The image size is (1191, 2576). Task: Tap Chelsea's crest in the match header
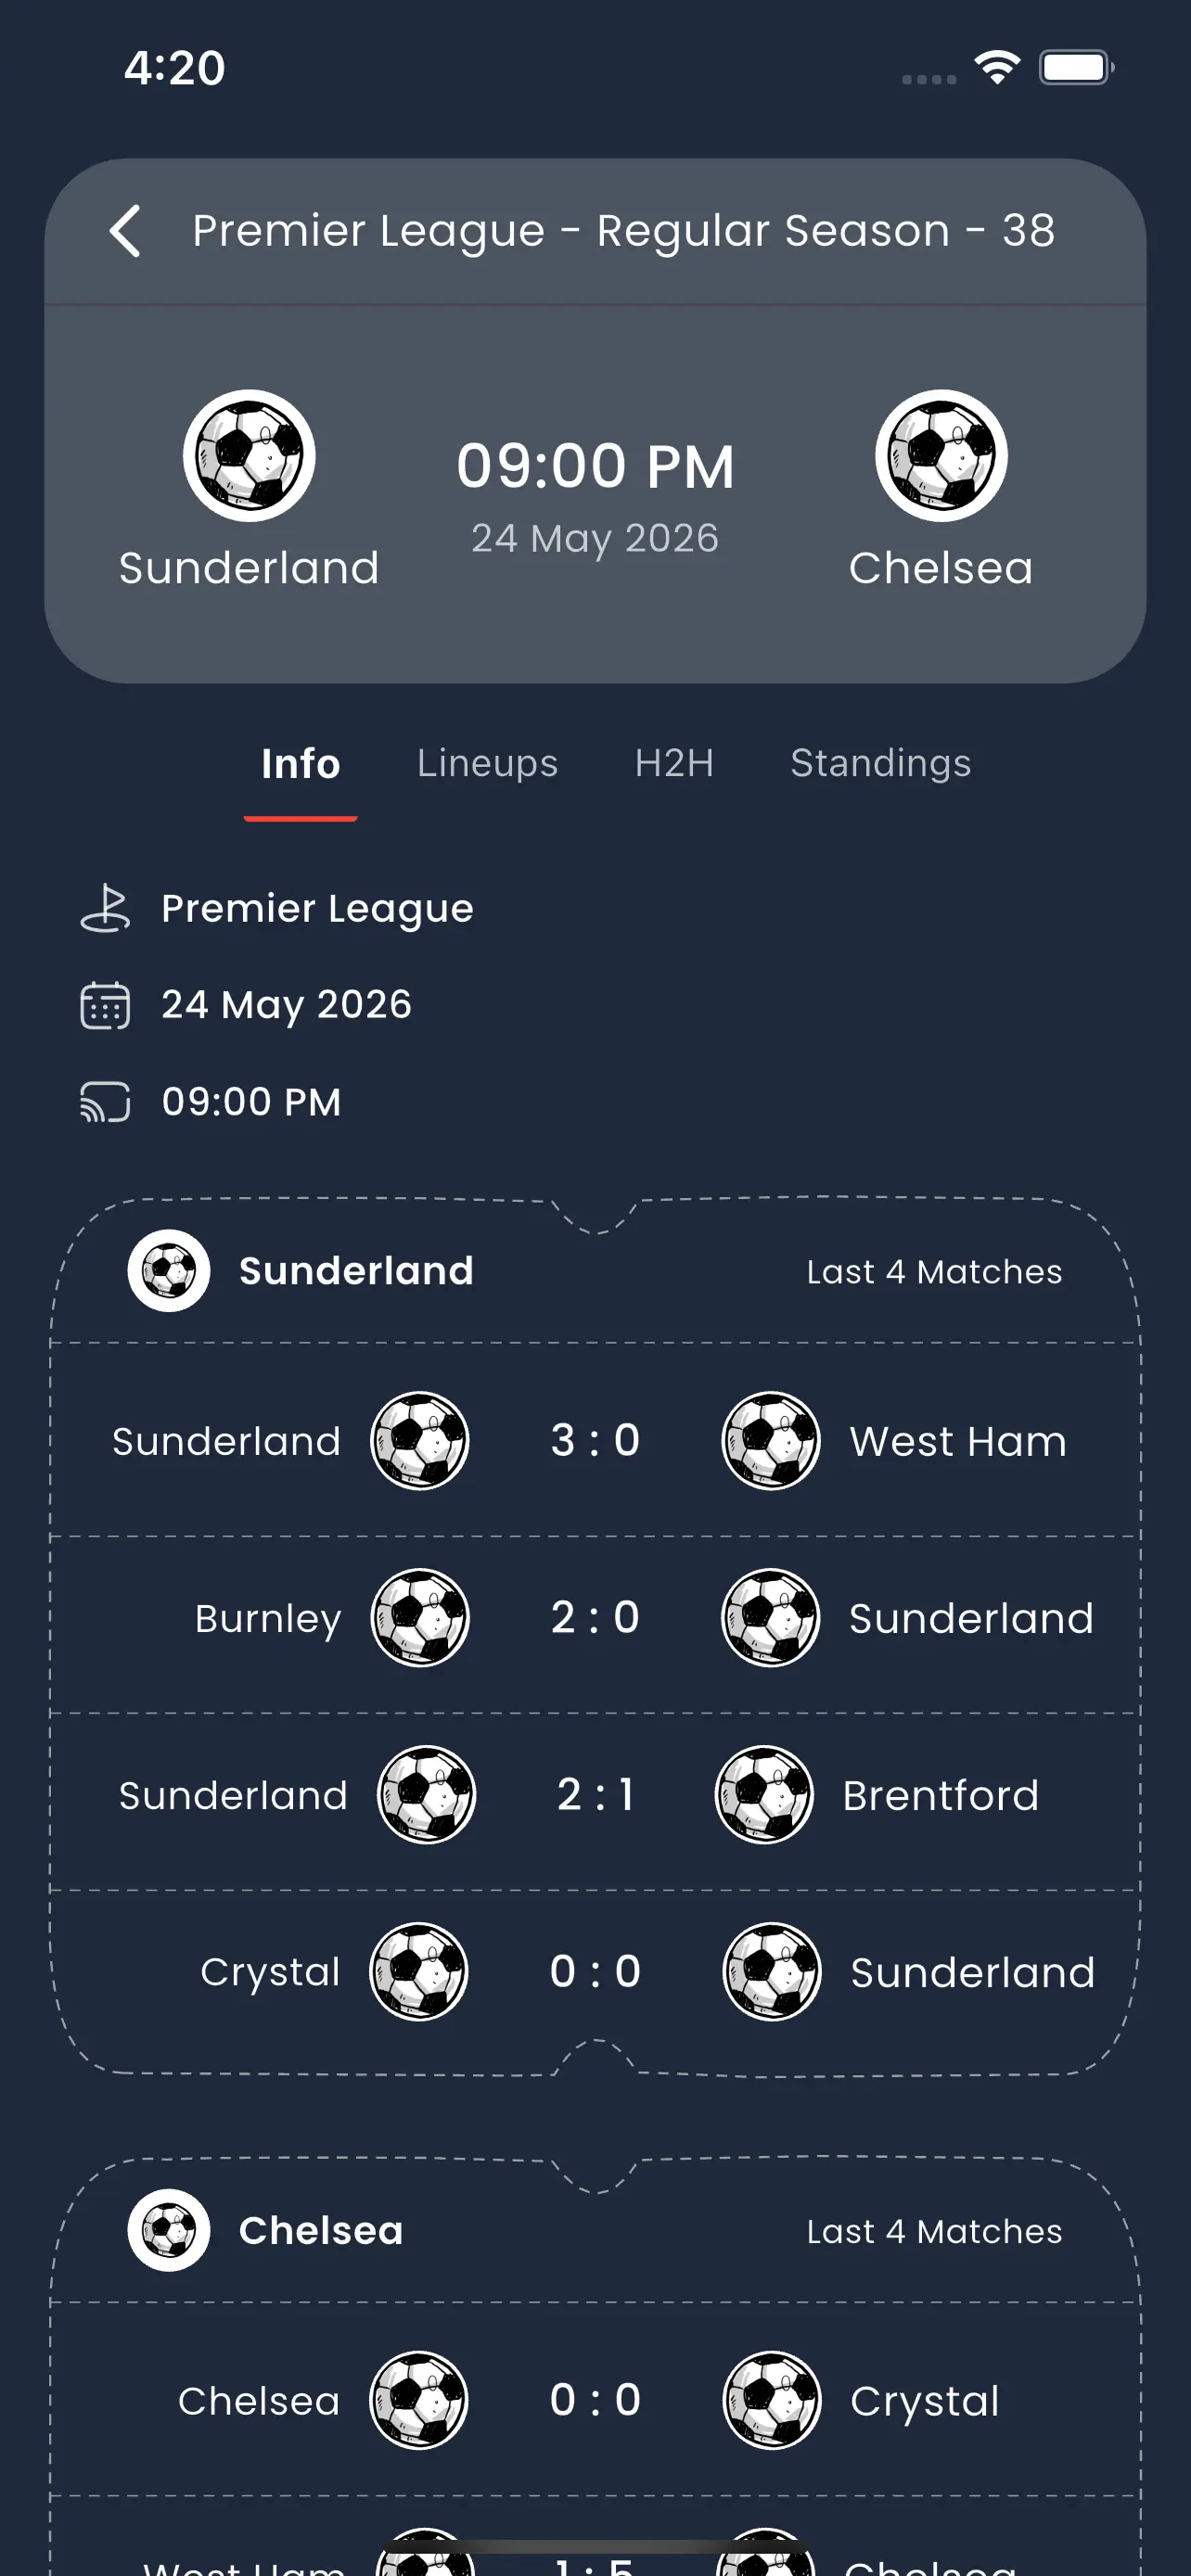pos(941,456)
